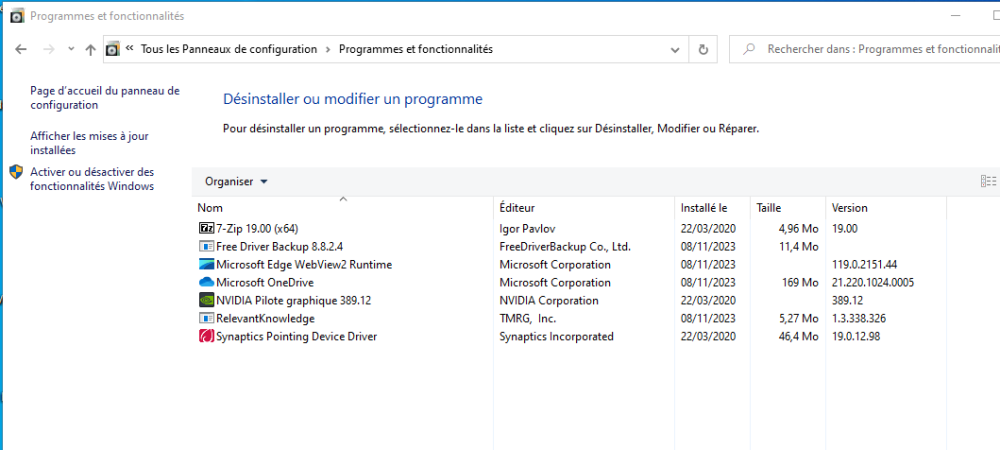The width and height of the screenshot is (1000, 450).
Task: Click version 119.0.2151.44
Action: pyautogui.click(x=865, y=265)
